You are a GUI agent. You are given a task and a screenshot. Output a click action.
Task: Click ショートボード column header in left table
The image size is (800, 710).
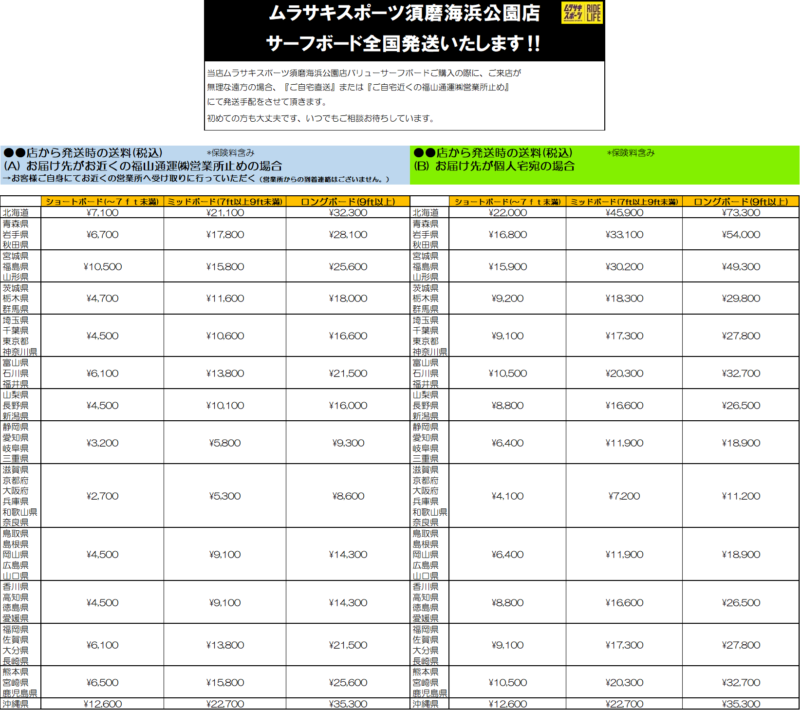click(x=103, y=201)
